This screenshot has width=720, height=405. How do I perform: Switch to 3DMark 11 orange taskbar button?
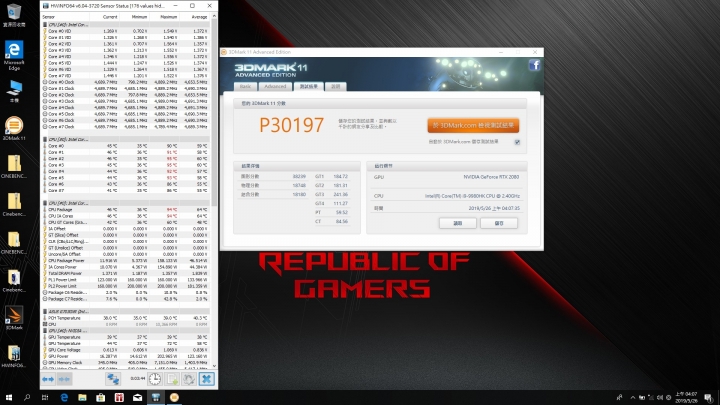pyautogui.click(x=174, y=398)
